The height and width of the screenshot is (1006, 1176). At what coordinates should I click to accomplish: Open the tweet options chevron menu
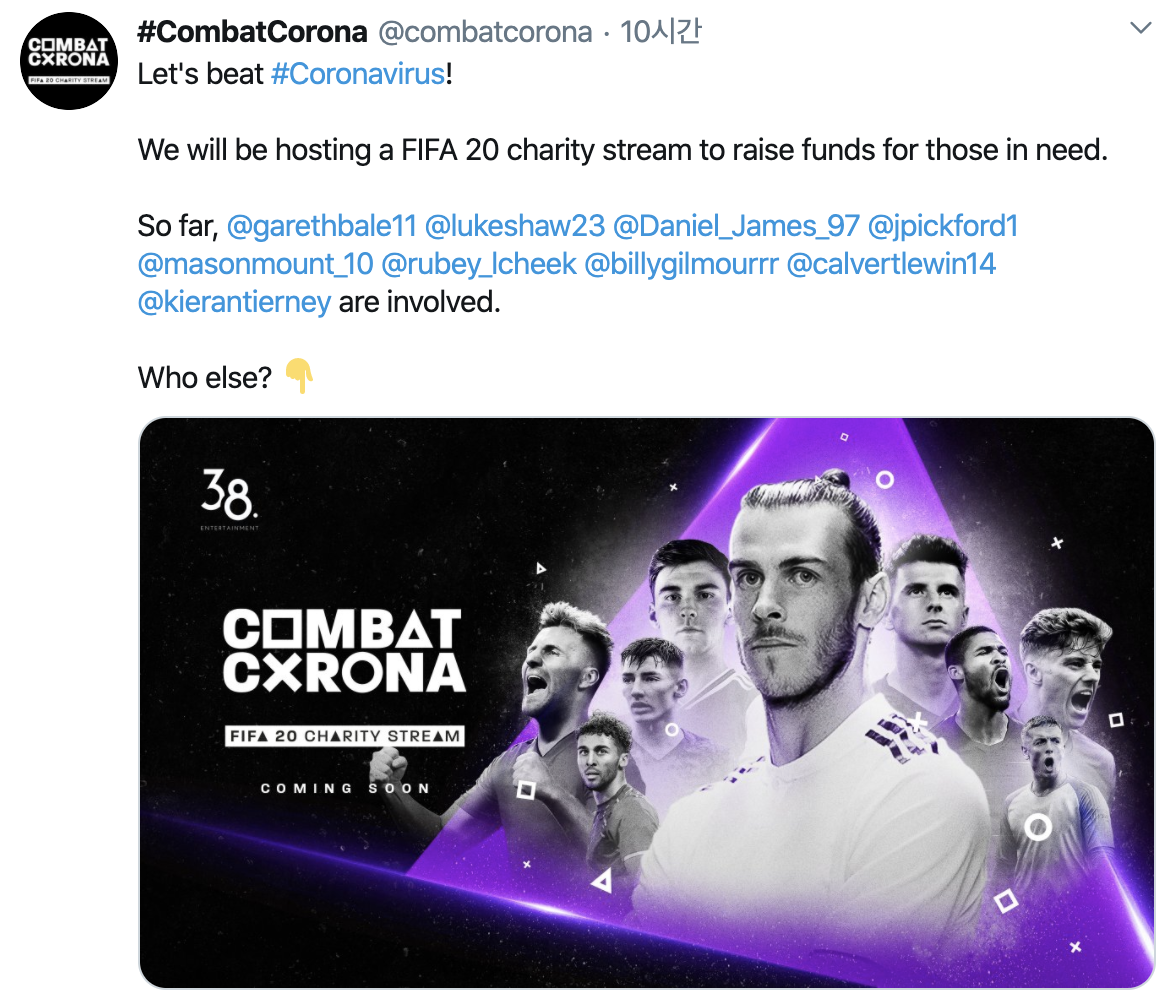tap(1140, 29)
